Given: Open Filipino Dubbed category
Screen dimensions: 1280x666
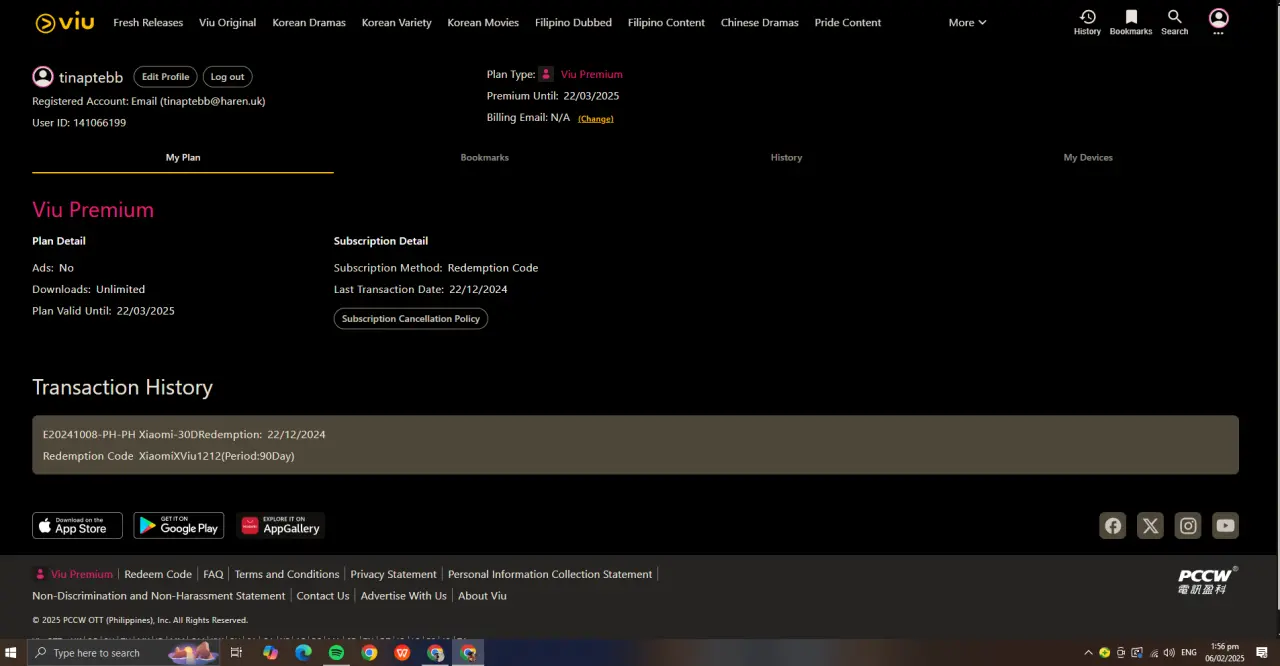Looking at the screenshot, I should click(573, 22).
